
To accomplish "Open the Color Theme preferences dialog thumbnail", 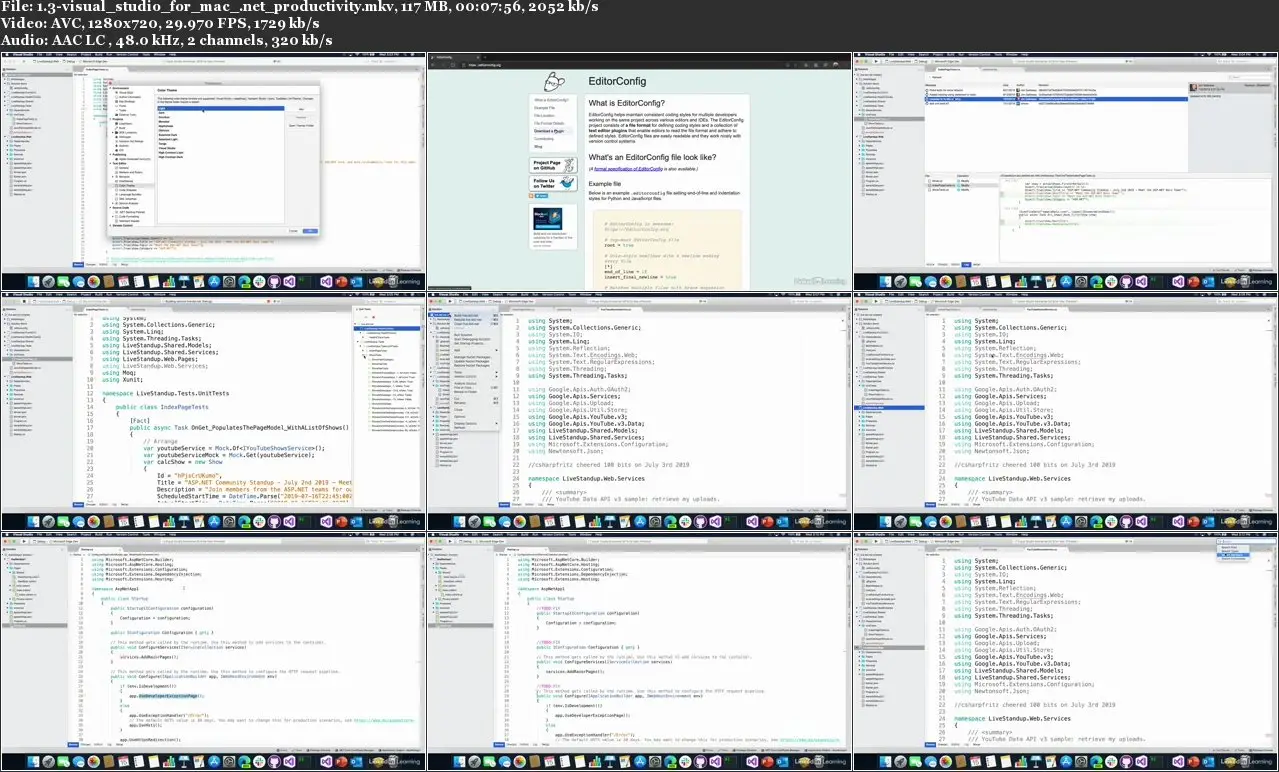I will (213, 171).
